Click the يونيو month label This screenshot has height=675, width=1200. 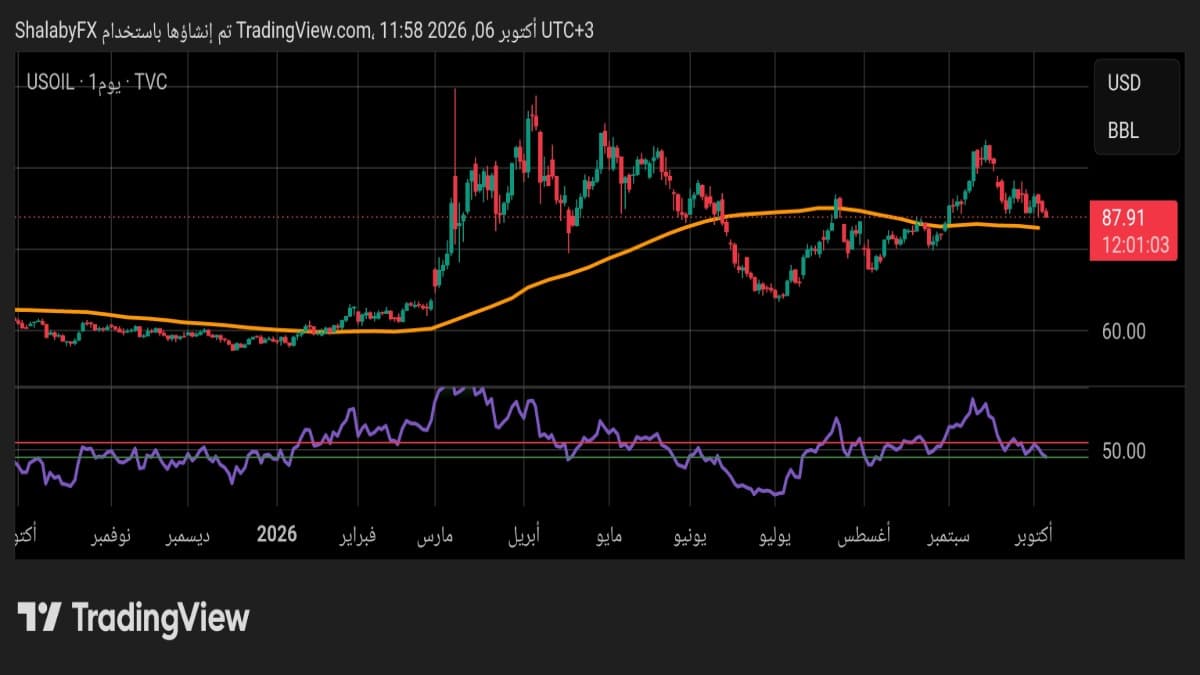tap(690, 536)
